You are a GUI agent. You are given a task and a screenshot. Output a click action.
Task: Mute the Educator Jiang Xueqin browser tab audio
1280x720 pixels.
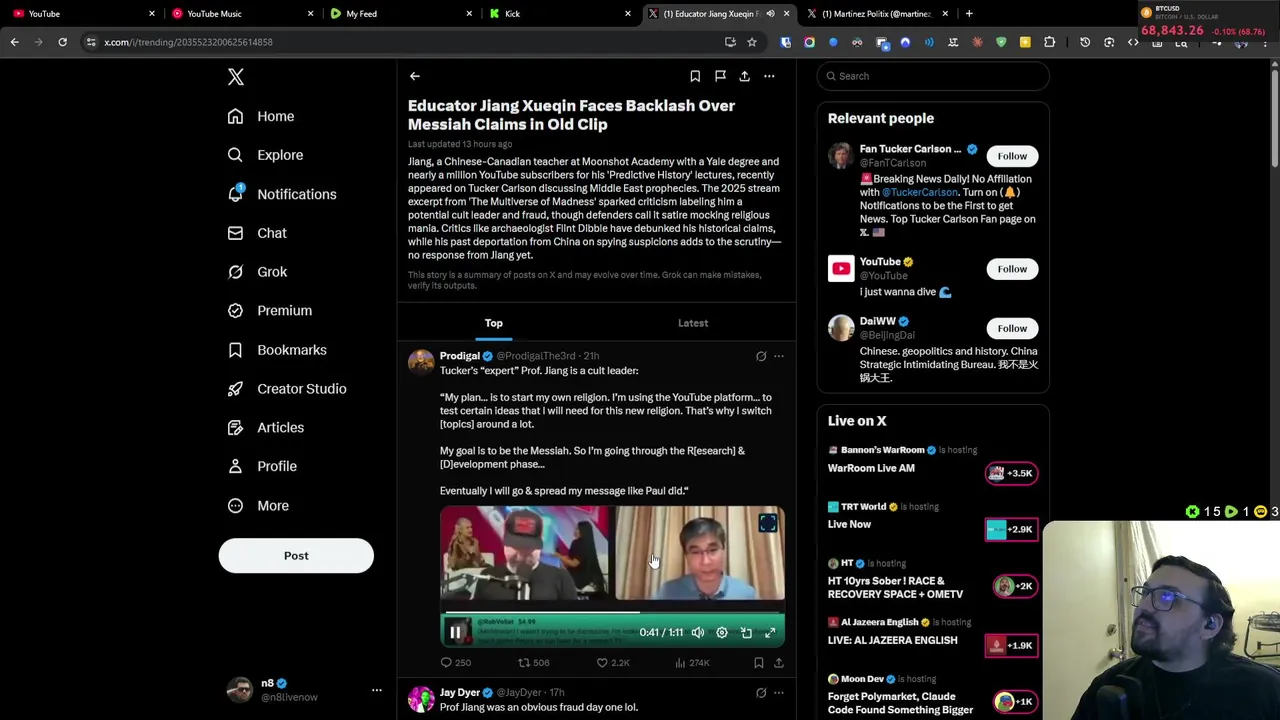(770, 14)
